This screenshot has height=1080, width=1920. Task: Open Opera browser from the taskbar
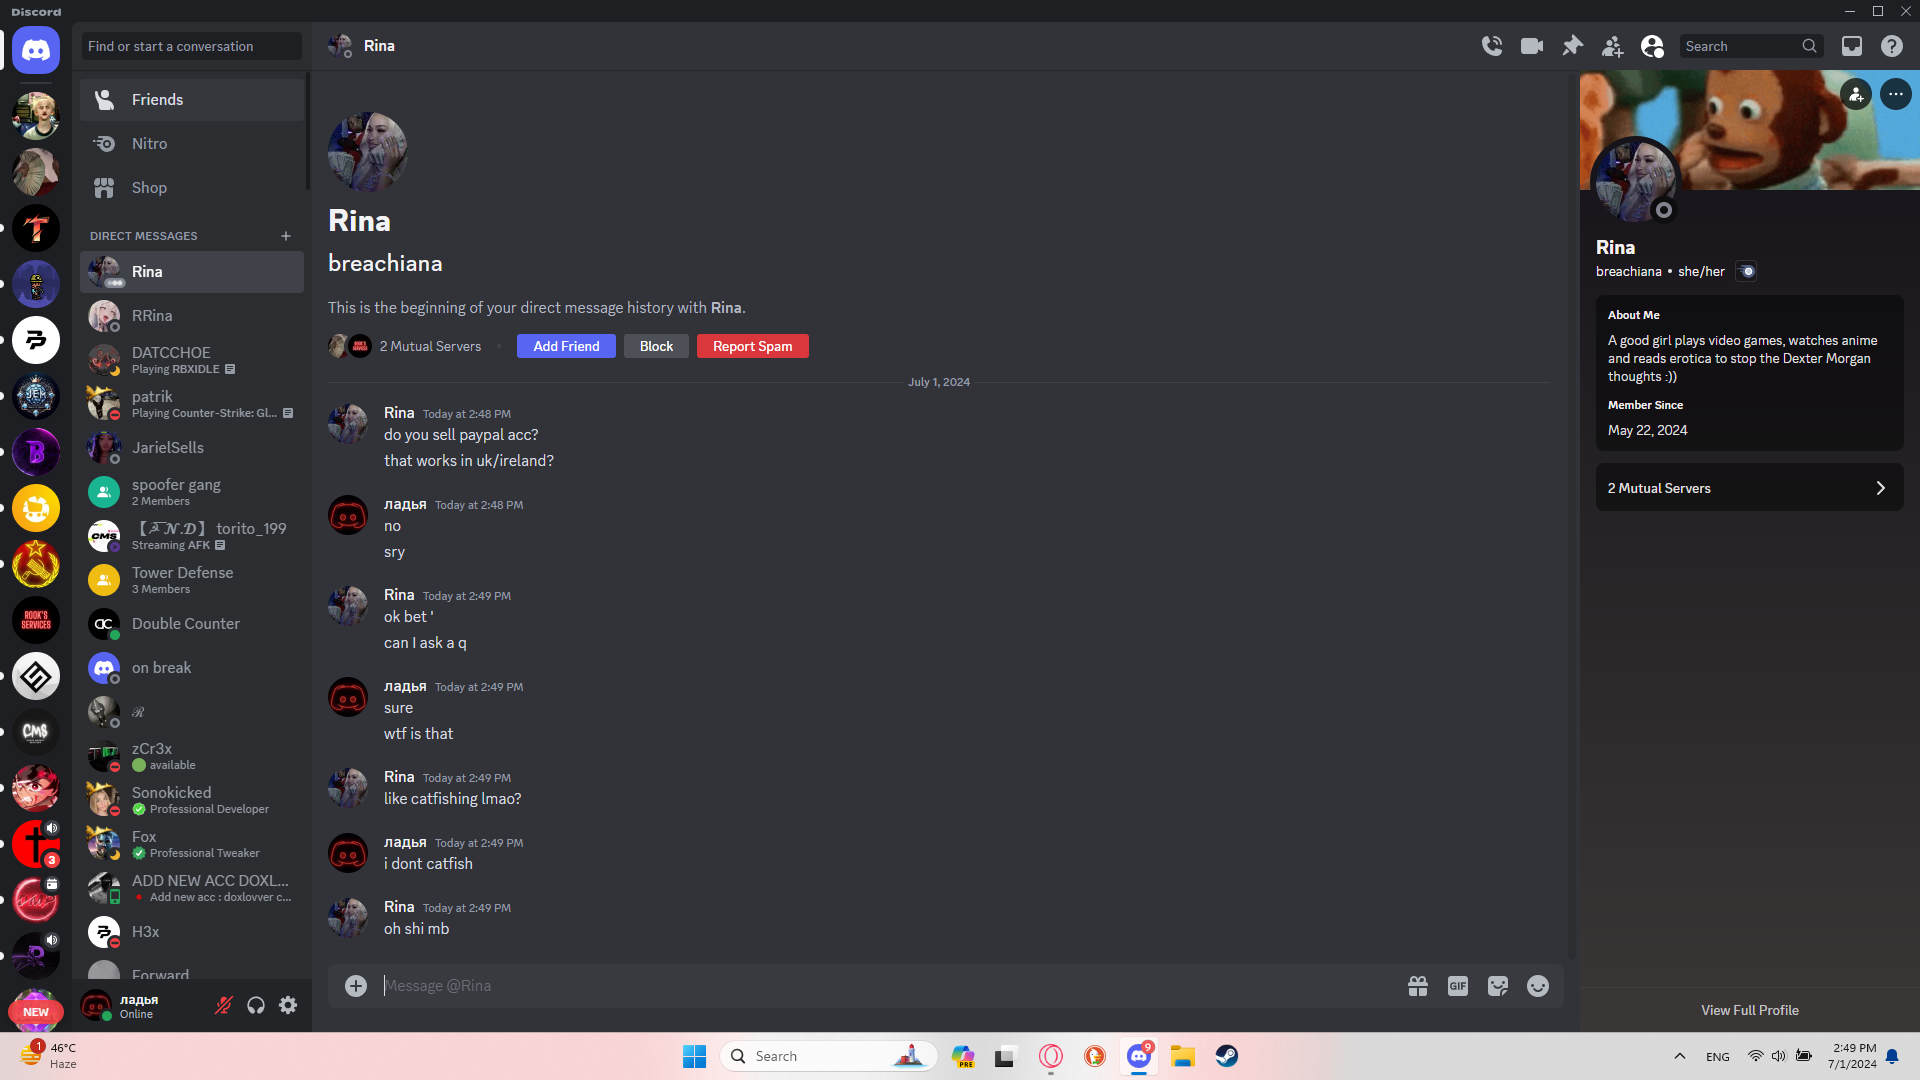(x=1051, y=1056)
